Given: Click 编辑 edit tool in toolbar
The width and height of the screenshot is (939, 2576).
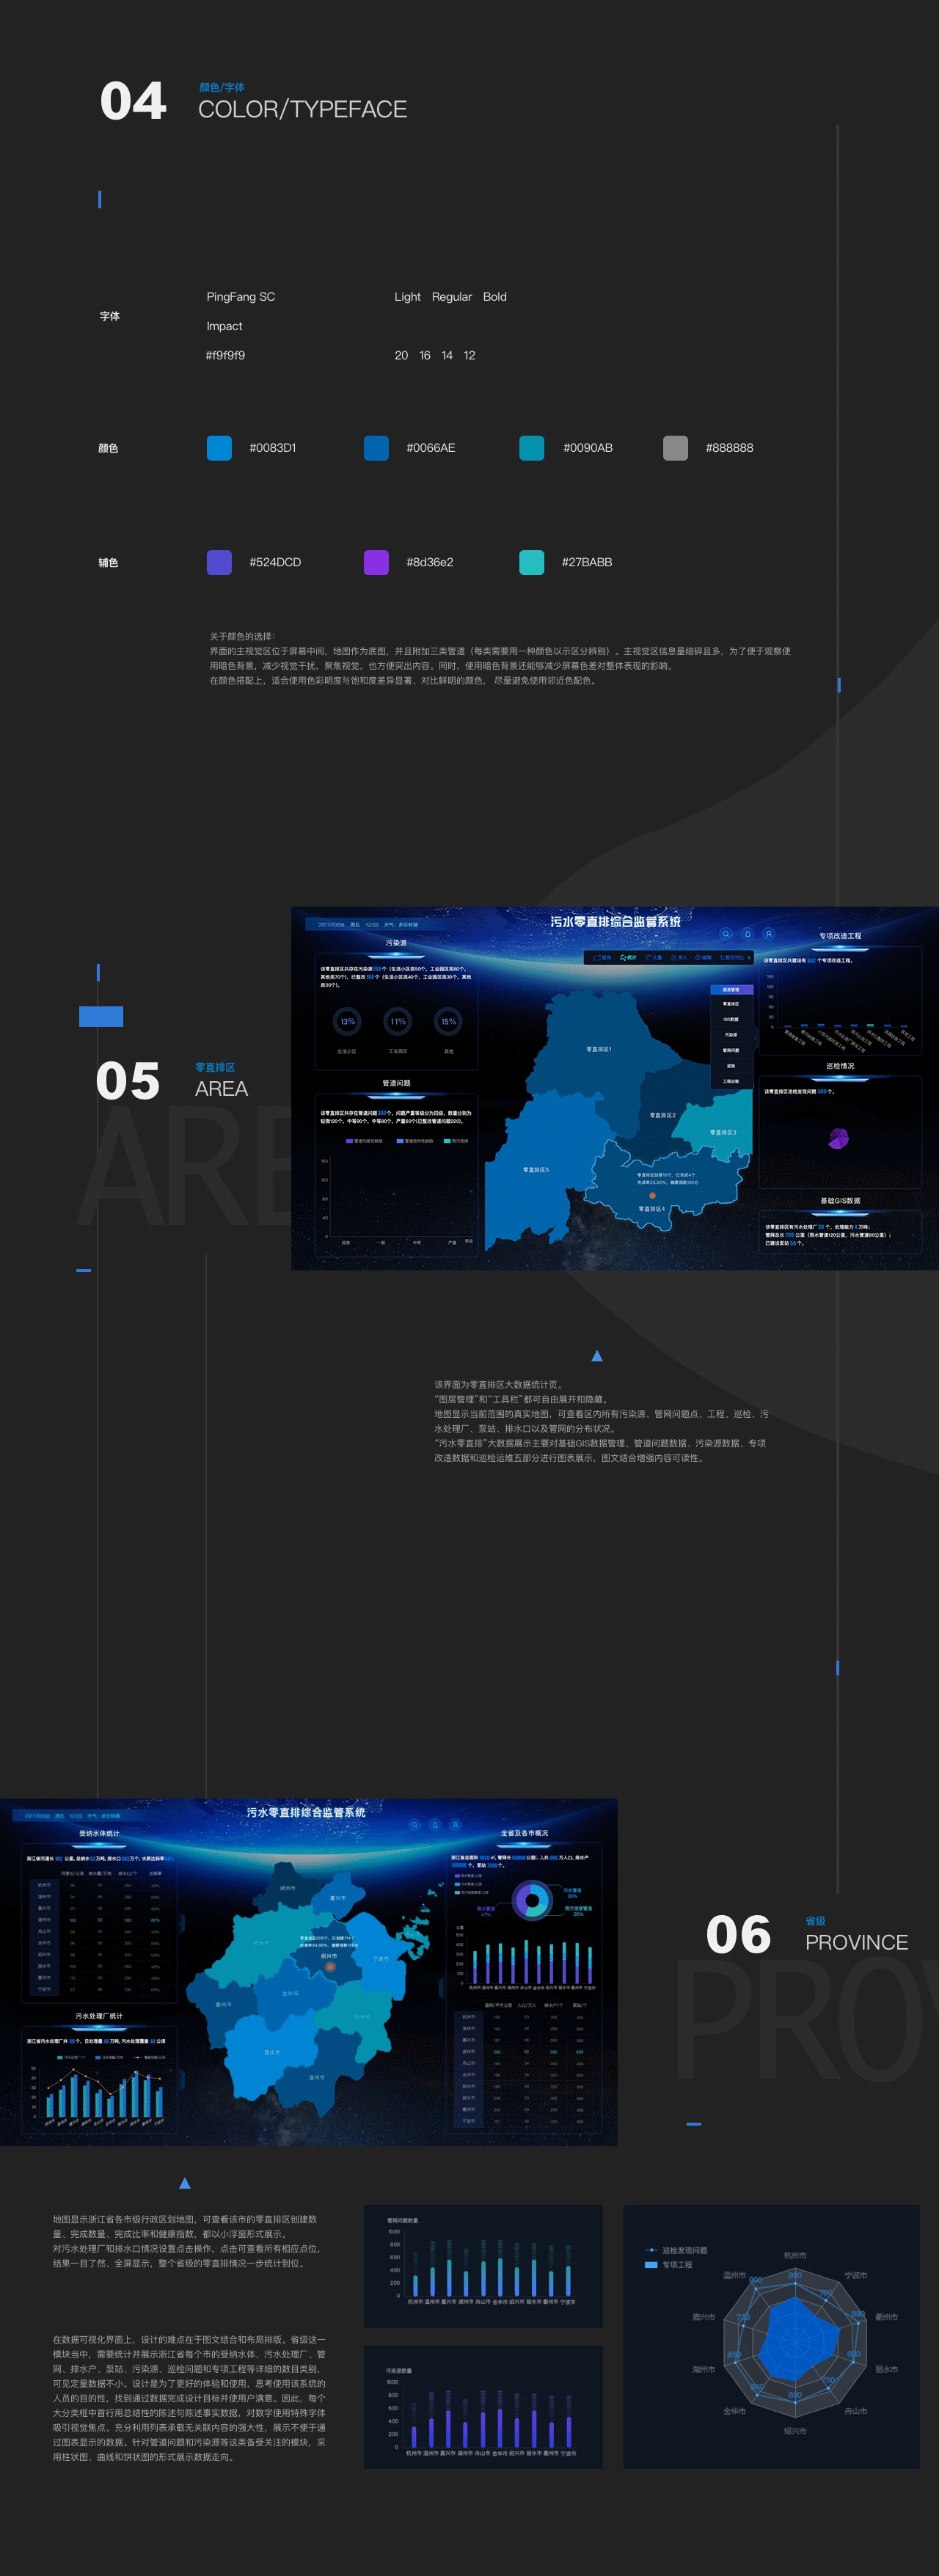Looking at the screenshot, I should coord(703,957).
